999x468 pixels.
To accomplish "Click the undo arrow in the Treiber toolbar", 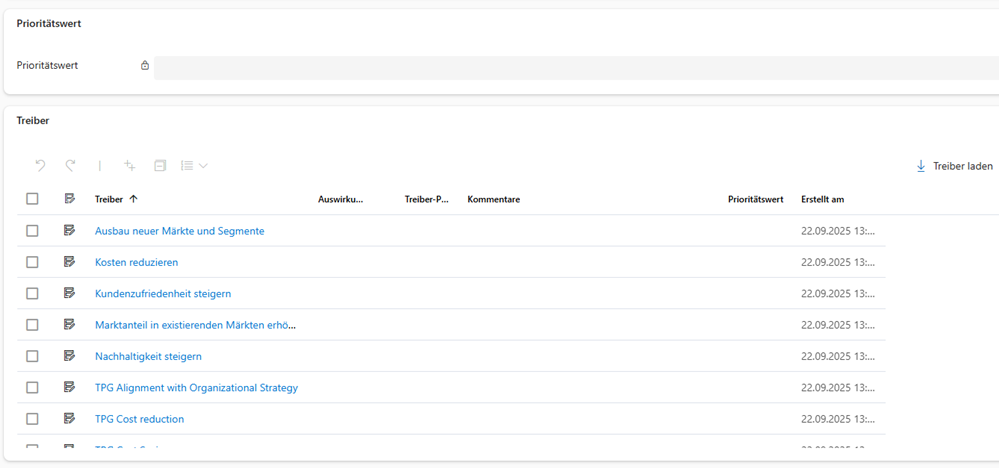I will point(41,166).
